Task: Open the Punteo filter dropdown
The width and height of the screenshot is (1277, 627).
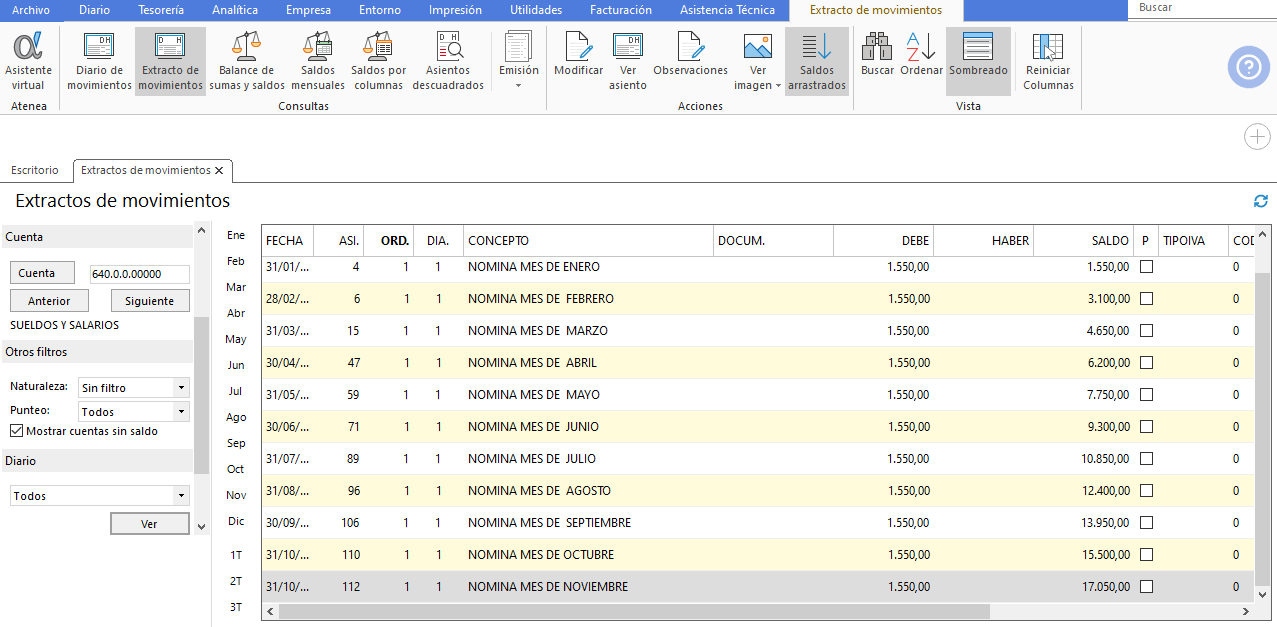Action: [181, 412]
